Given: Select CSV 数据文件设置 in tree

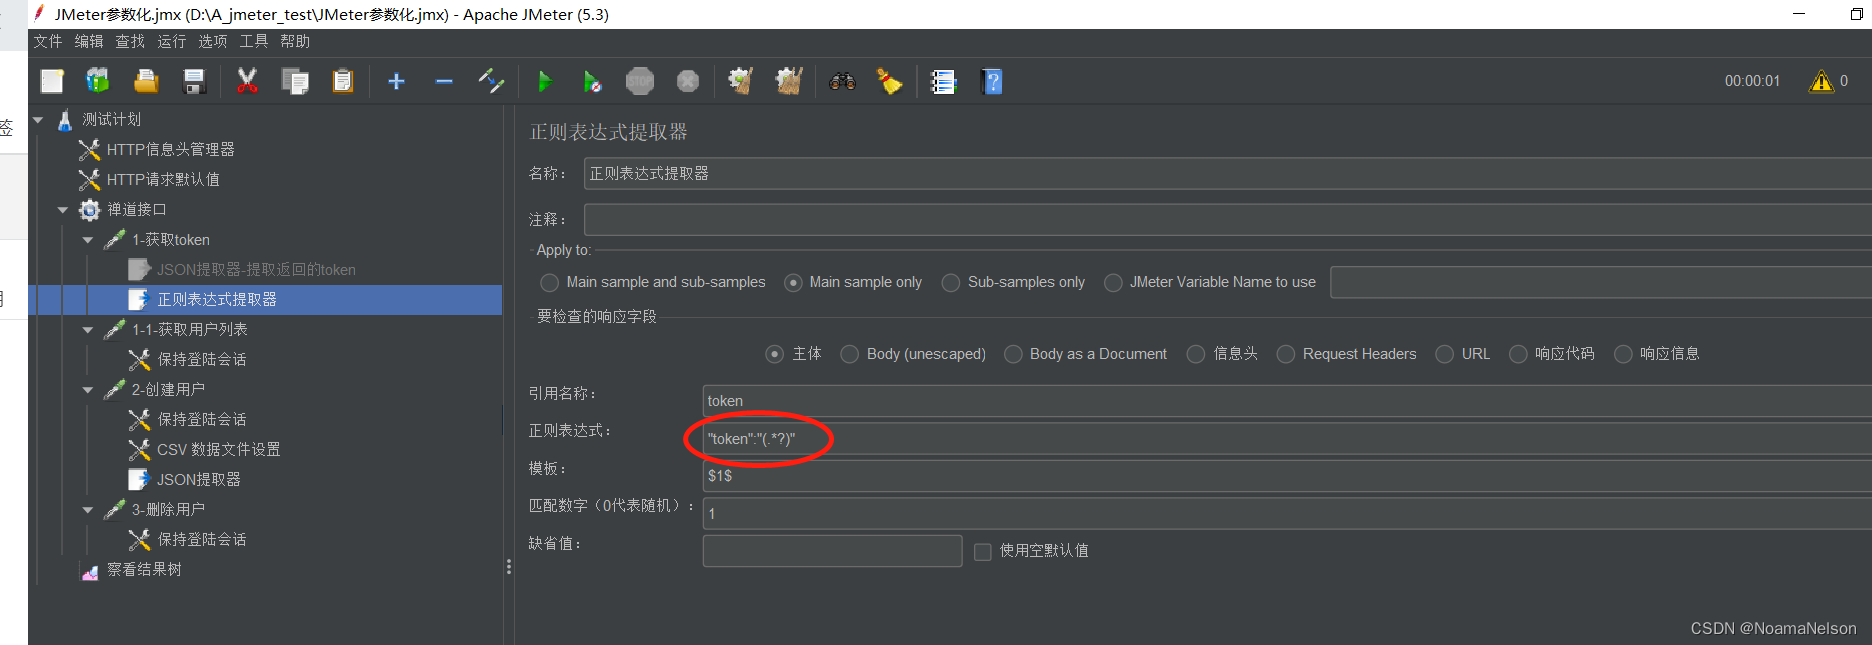Looking at the screenshot, I should 218,450.
